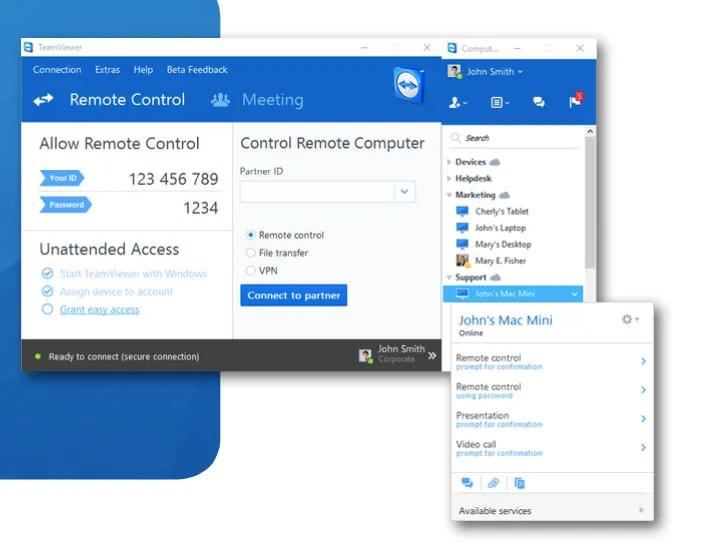The height and width of the screenshot is (543, 707).
Task: Expand the Helpdesk group
Action: tap(449, 178)
